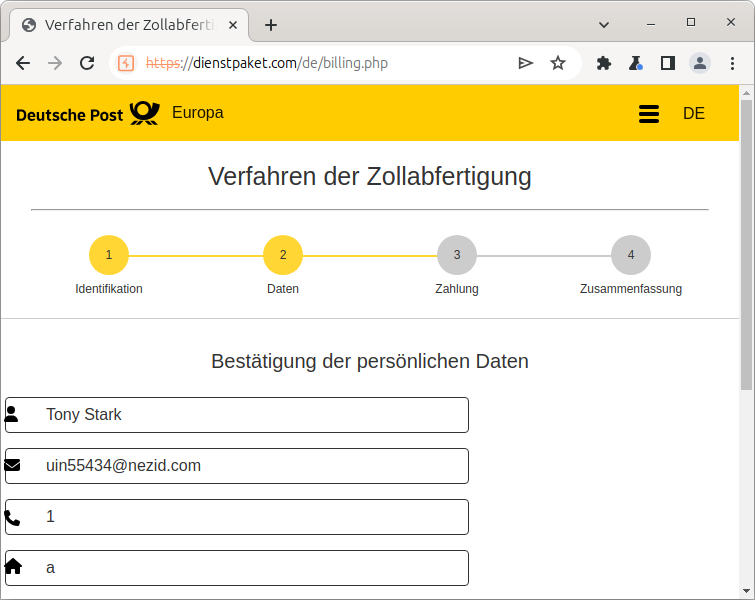Expand the tab search chevron

click(605, 24)
